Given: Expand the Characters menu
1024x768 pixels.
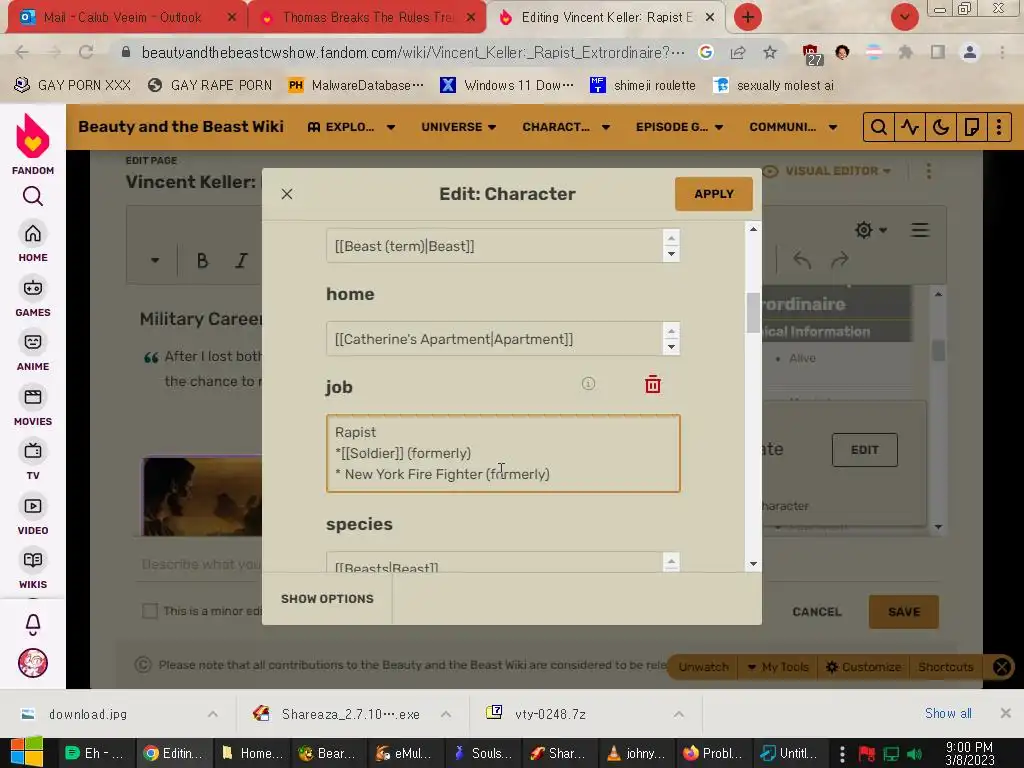Looking at the screenshot, I should click(566, 127).
